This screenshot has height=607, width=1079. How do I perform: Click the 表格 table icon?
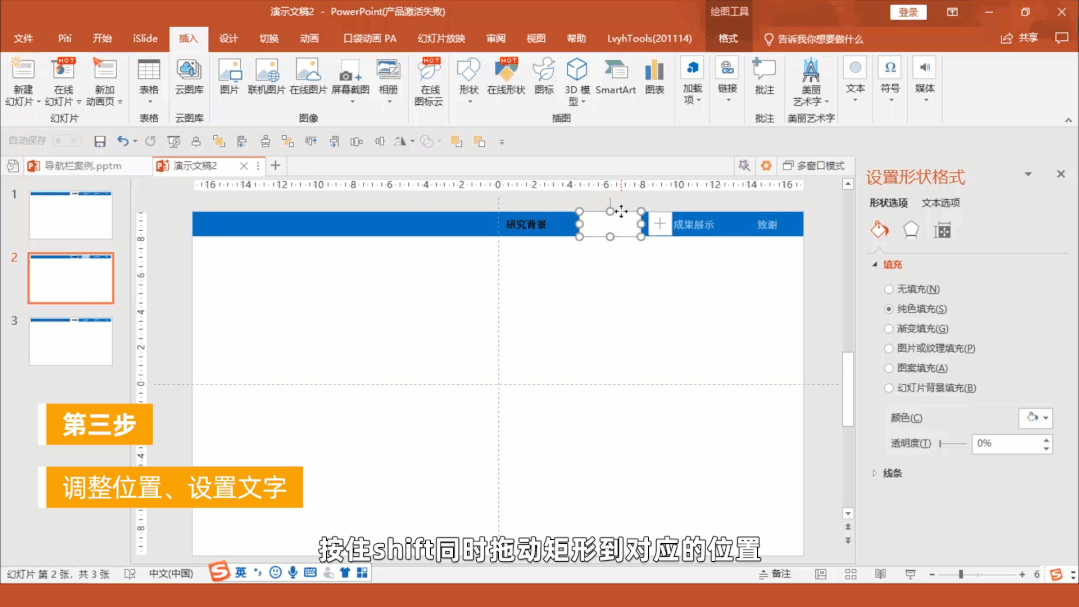[x=149, y=72]
